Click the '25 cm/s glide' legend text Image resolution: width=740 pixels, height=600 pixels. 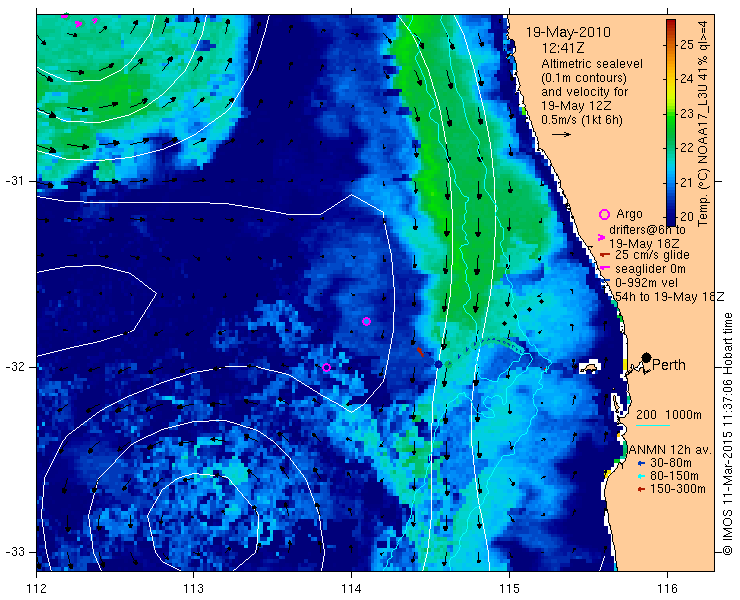pyautogui.click(x=652, y=255)
